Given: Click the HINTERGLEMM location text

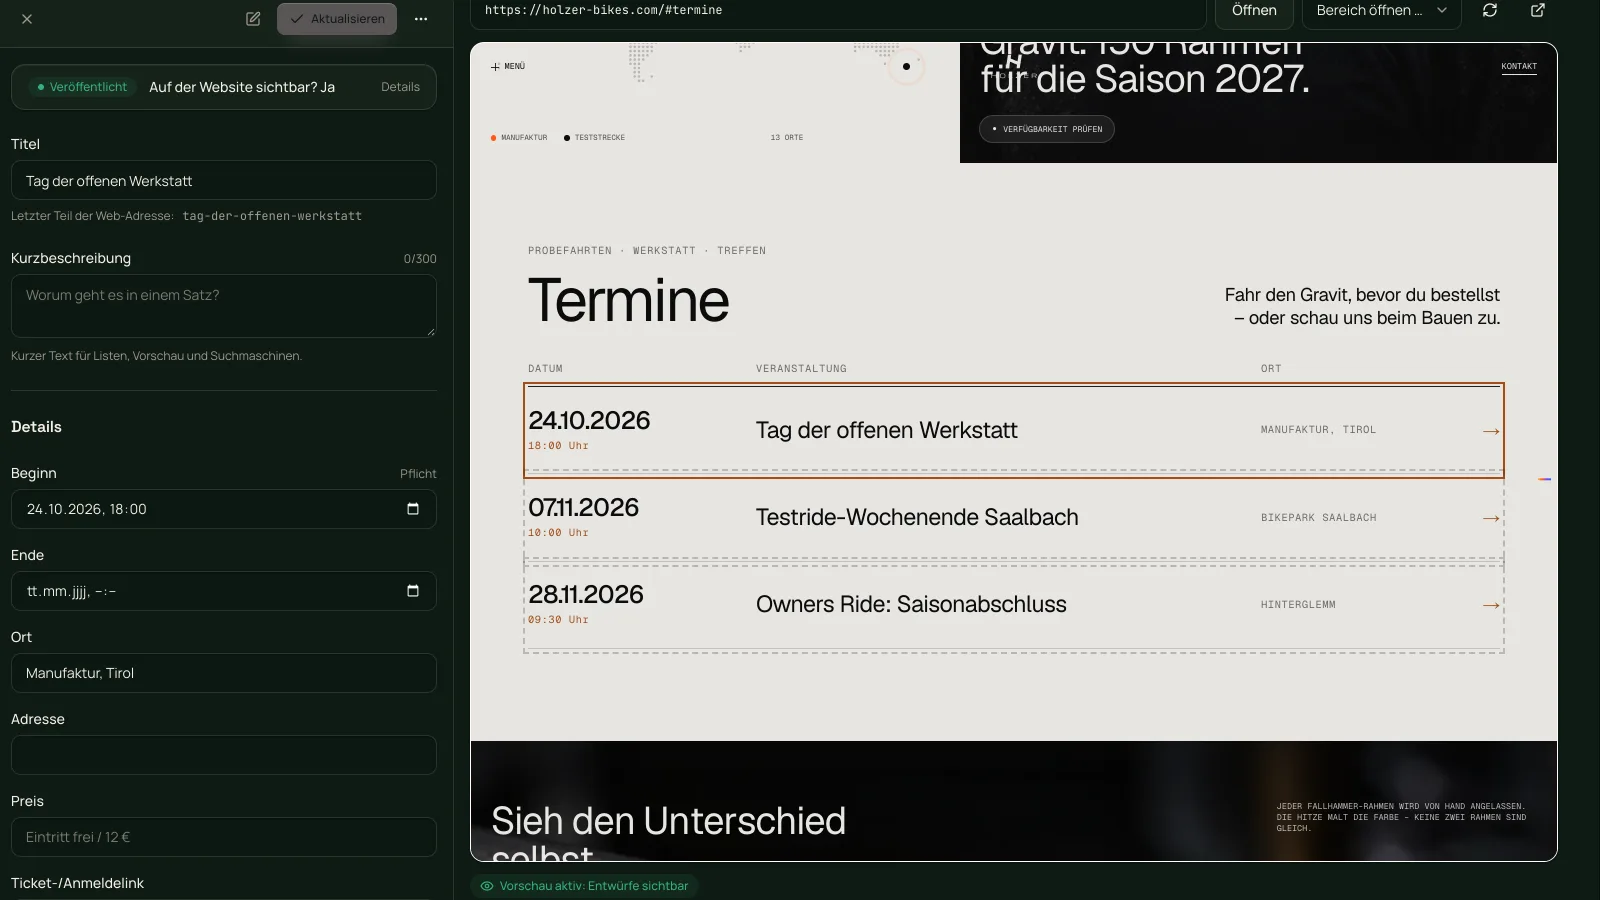Looking at the screenshot, I should click(1298, 605).
